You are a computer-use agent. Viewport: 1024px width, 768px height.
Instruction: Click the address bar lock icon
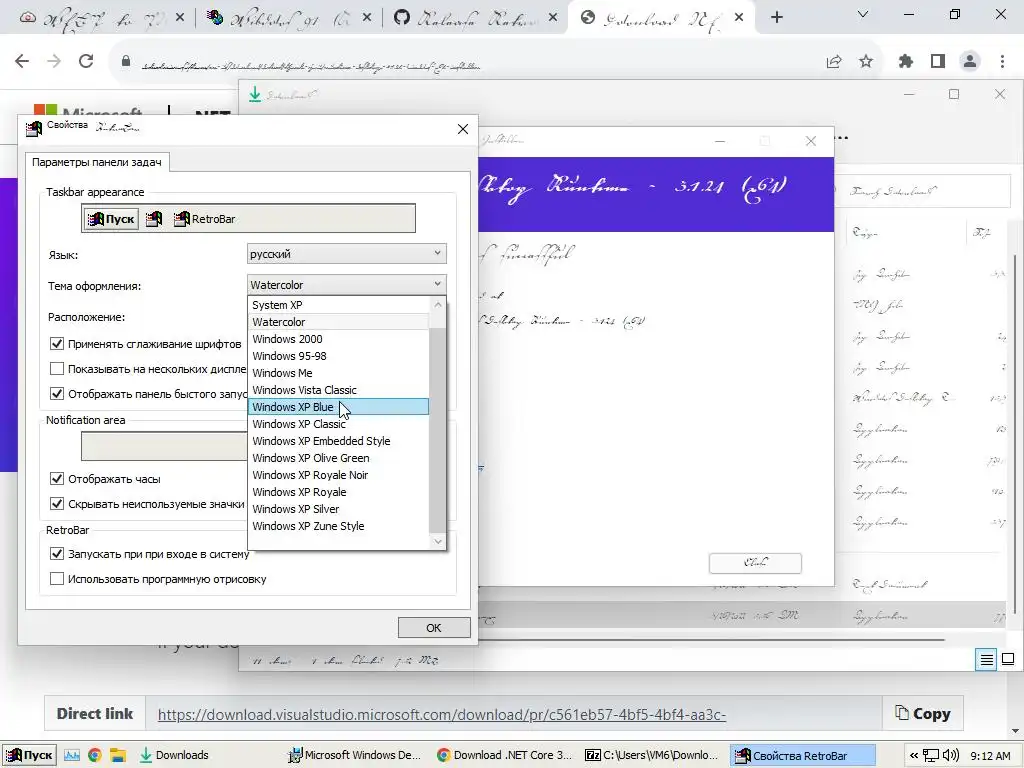pyautogui.click(x=126, y=61)
